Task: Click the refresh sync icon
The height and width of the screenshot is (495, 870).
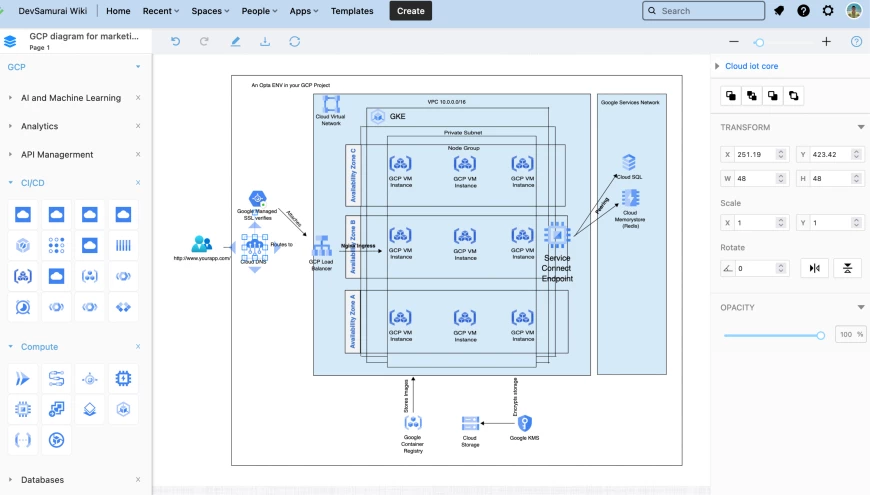Action: pos(295,42)
